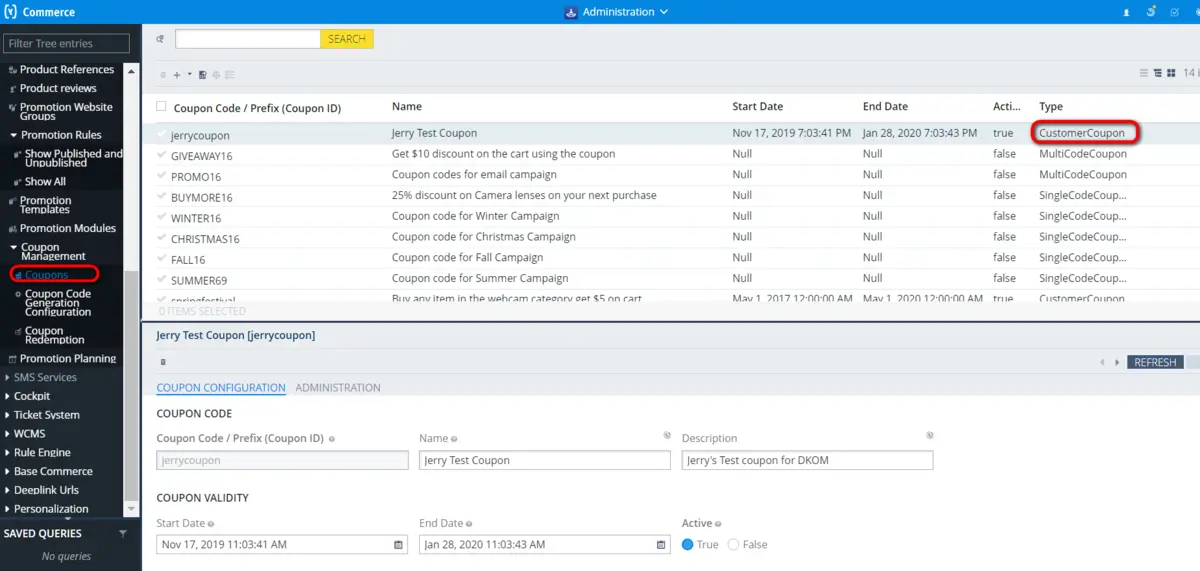The image size is (1200, 571).
Task: Toggle advanced search mode icon beside search box
Action: [161, 39]
